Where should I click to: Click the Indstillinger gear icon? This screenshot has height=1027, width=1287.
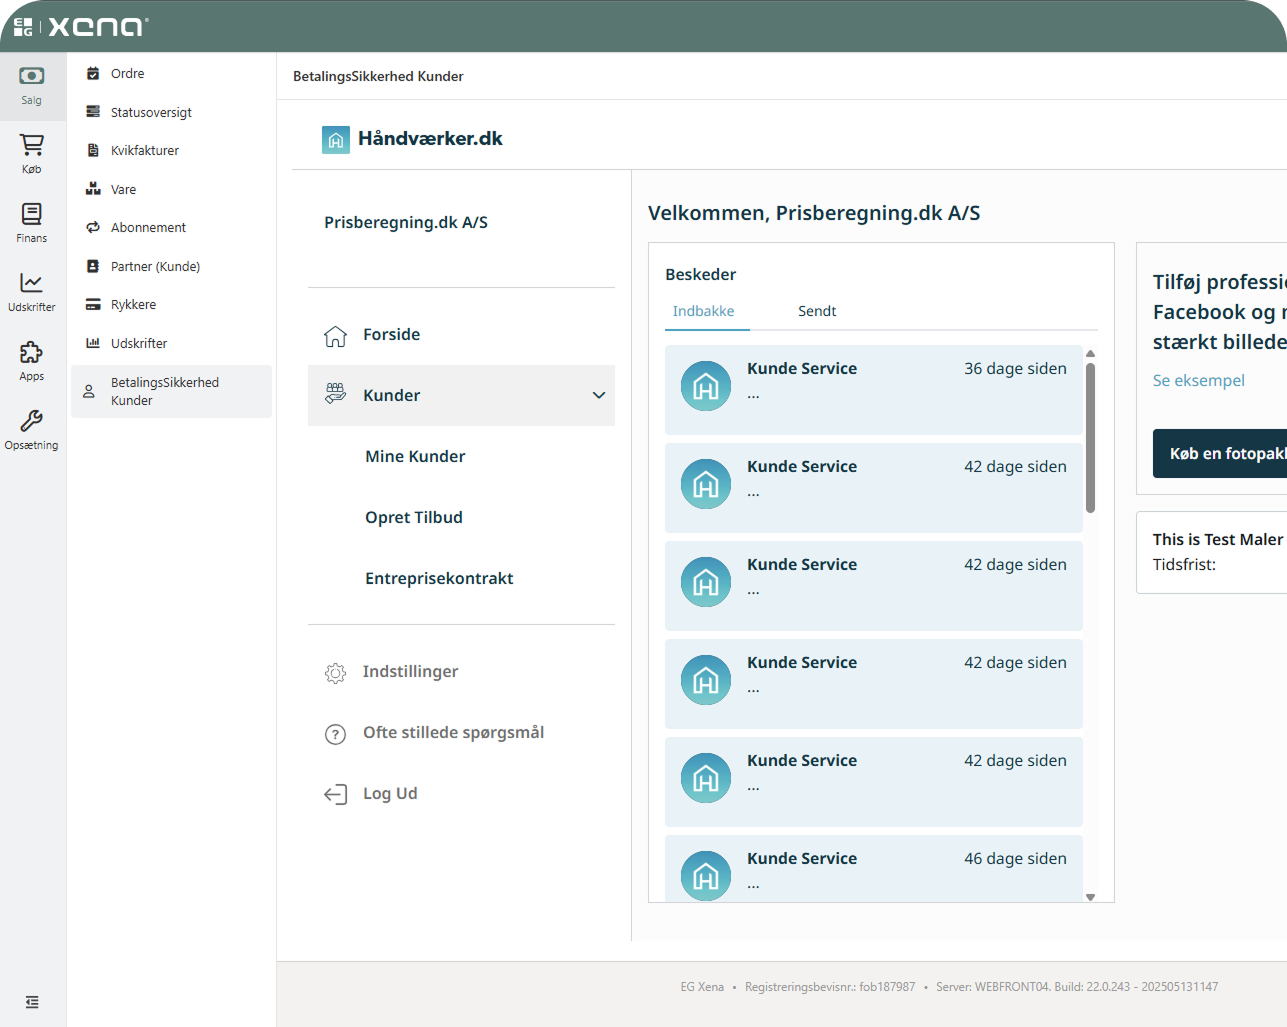coord(335,673)
